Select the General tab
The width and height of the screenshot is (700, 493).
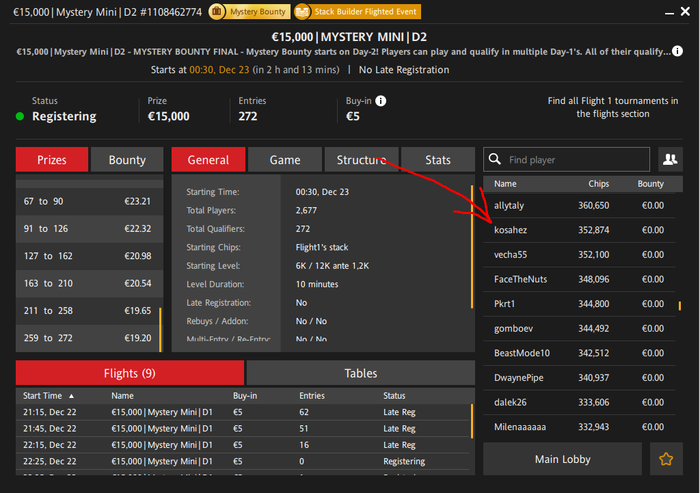tap(208, 160)
